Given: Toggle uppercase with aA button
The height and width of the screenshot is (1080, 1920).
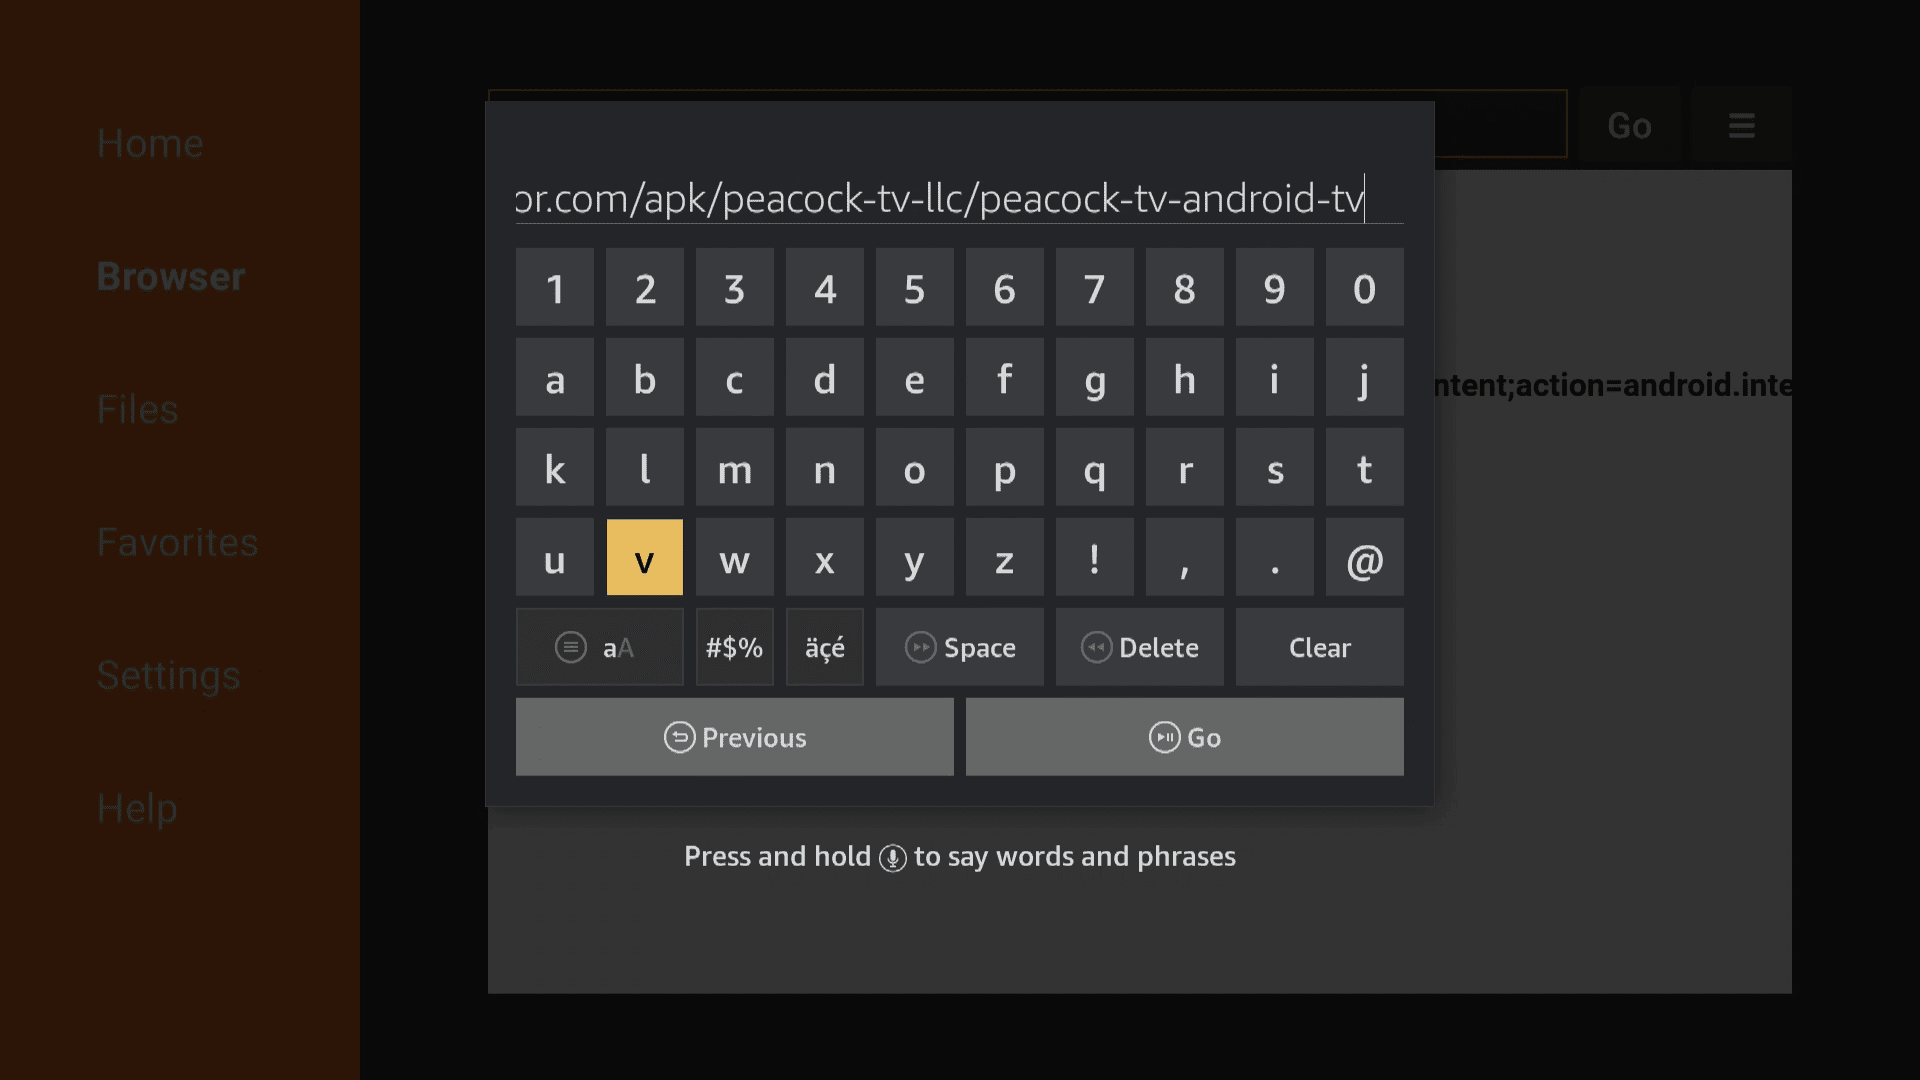Looking at the screenshot, I should tap(599, 646).
